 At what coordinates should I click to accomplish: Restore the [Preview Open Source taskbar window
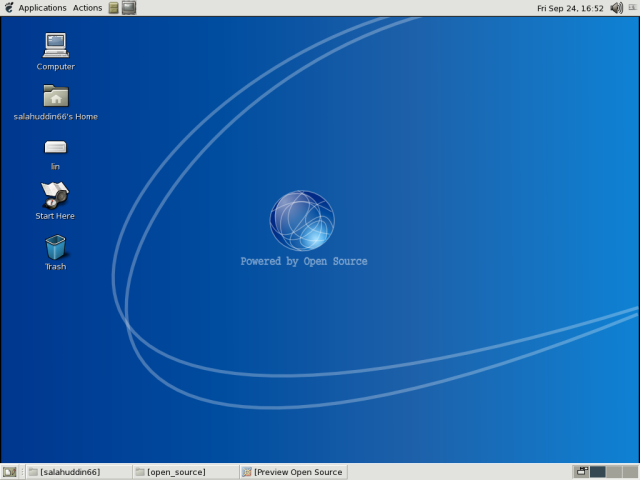point(293,472)
